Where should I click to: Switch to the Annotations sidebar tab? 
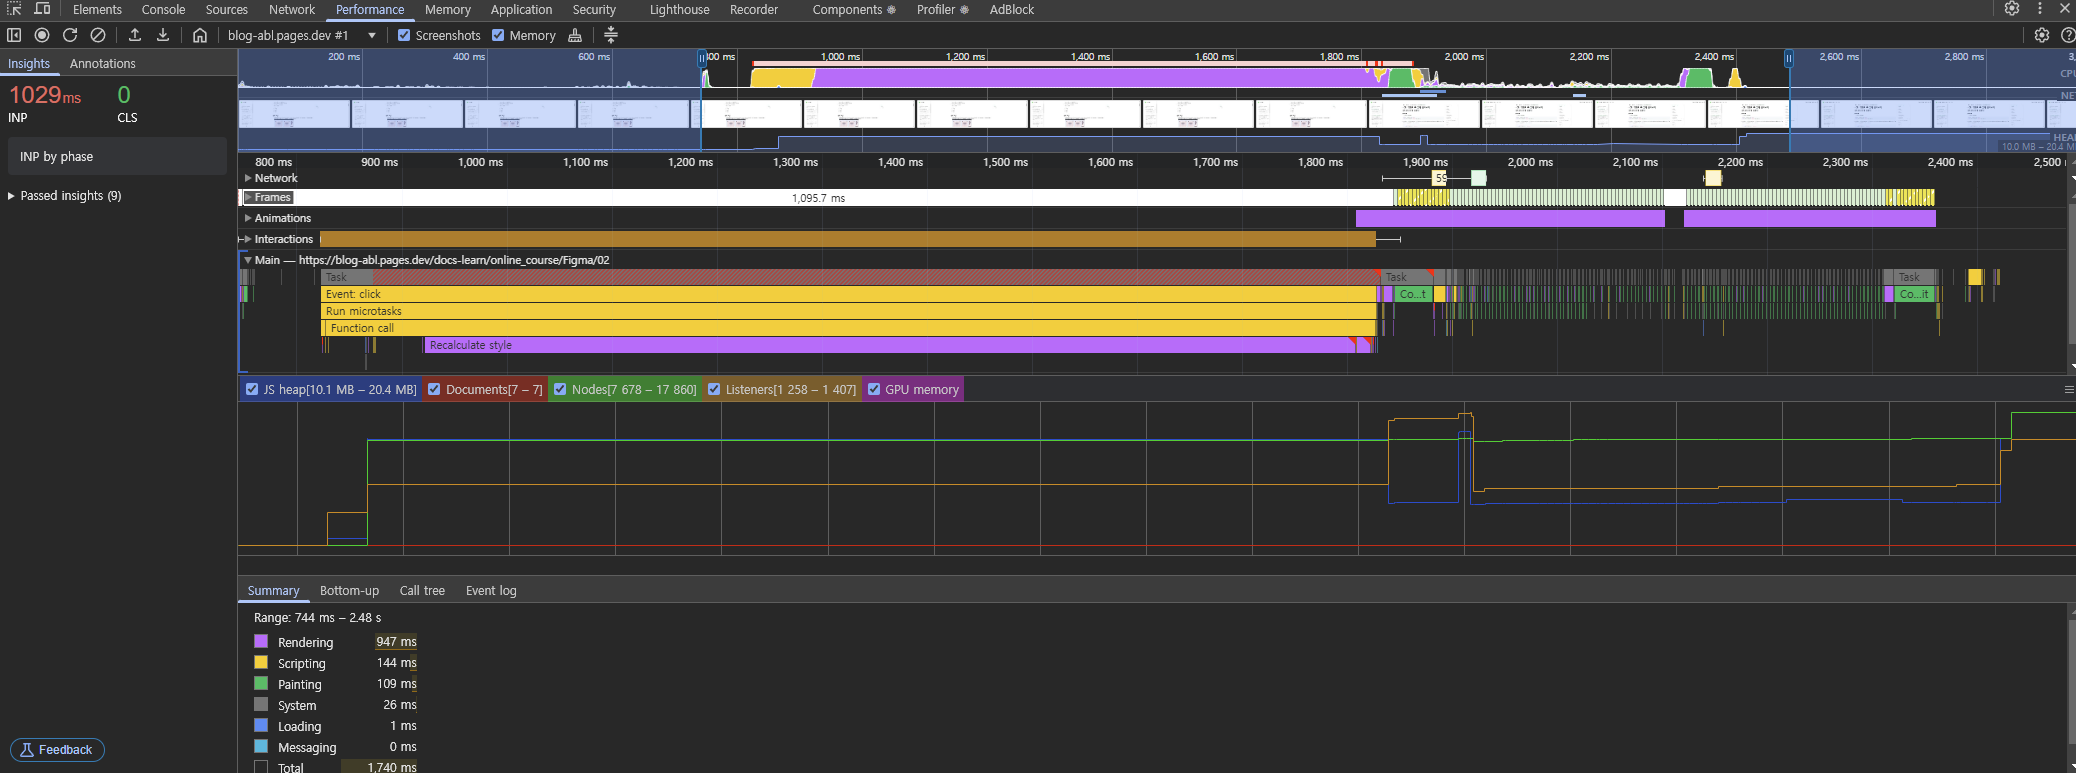tap(103, 64)
